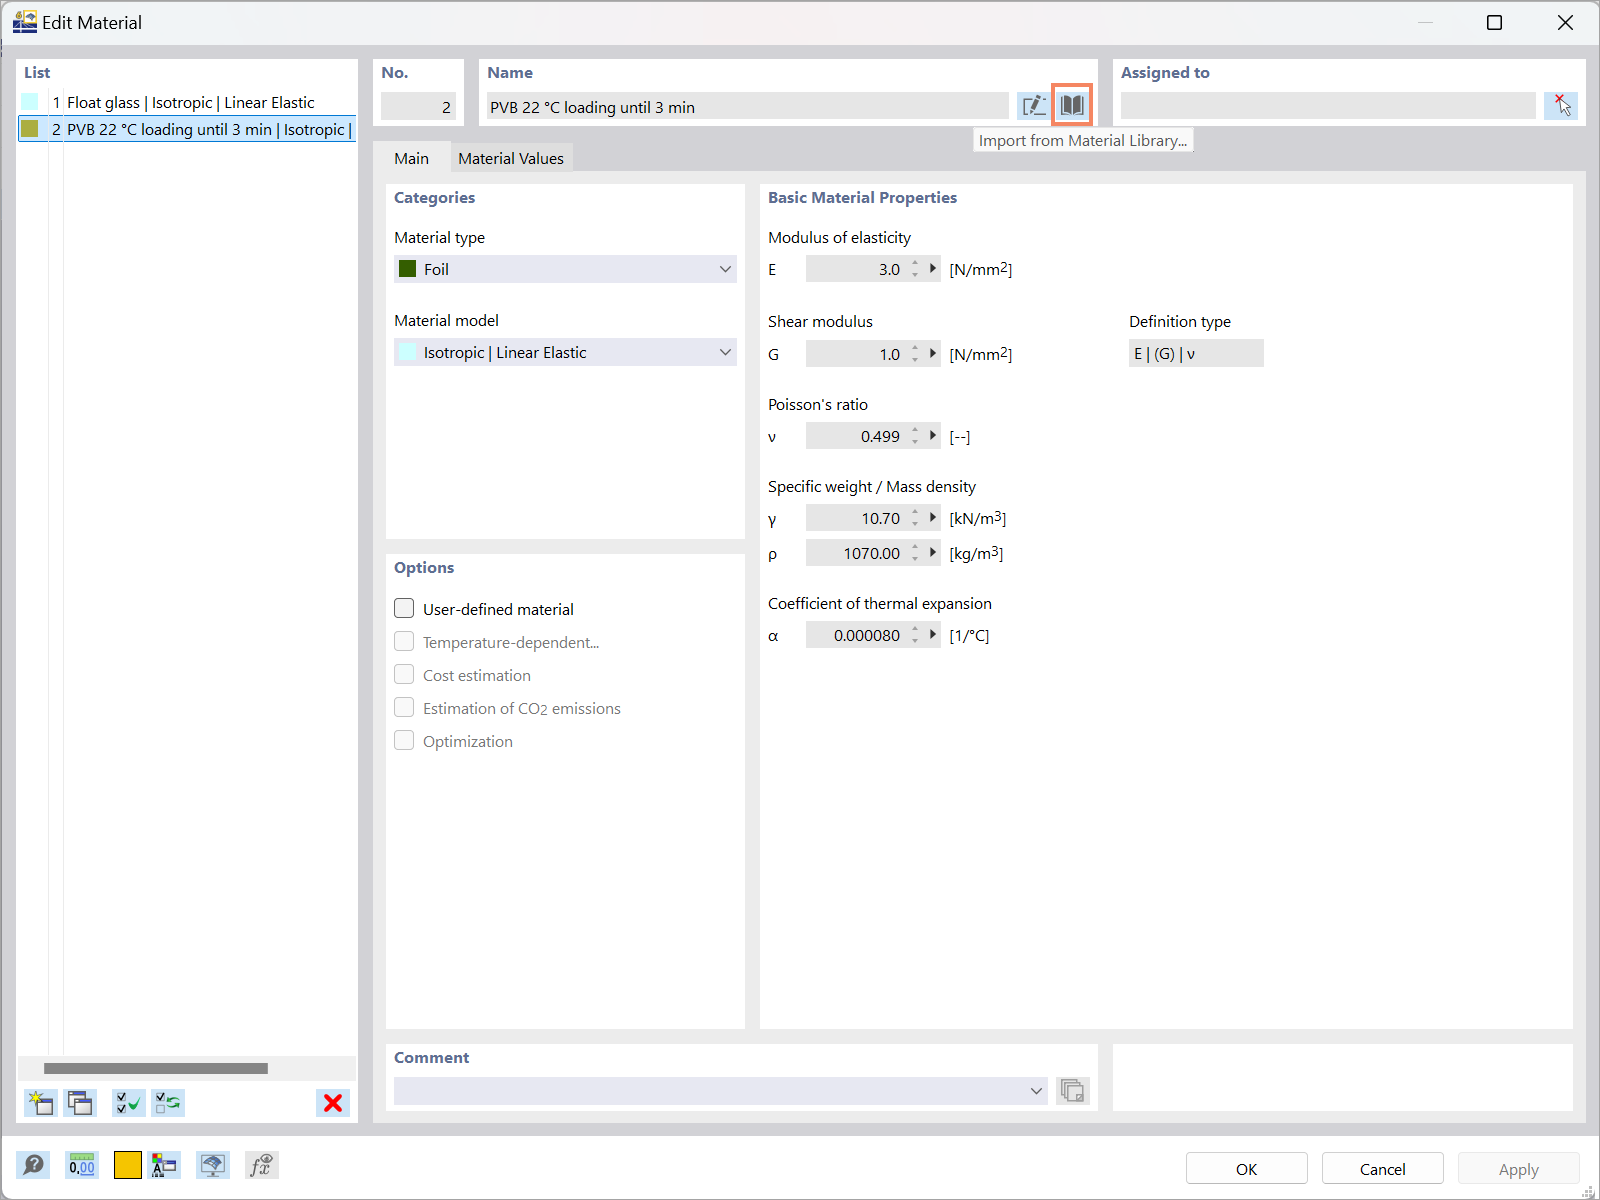Switch to the Material Values tab
This screenshot has width=1600, height=1200.
click(511, 157)
